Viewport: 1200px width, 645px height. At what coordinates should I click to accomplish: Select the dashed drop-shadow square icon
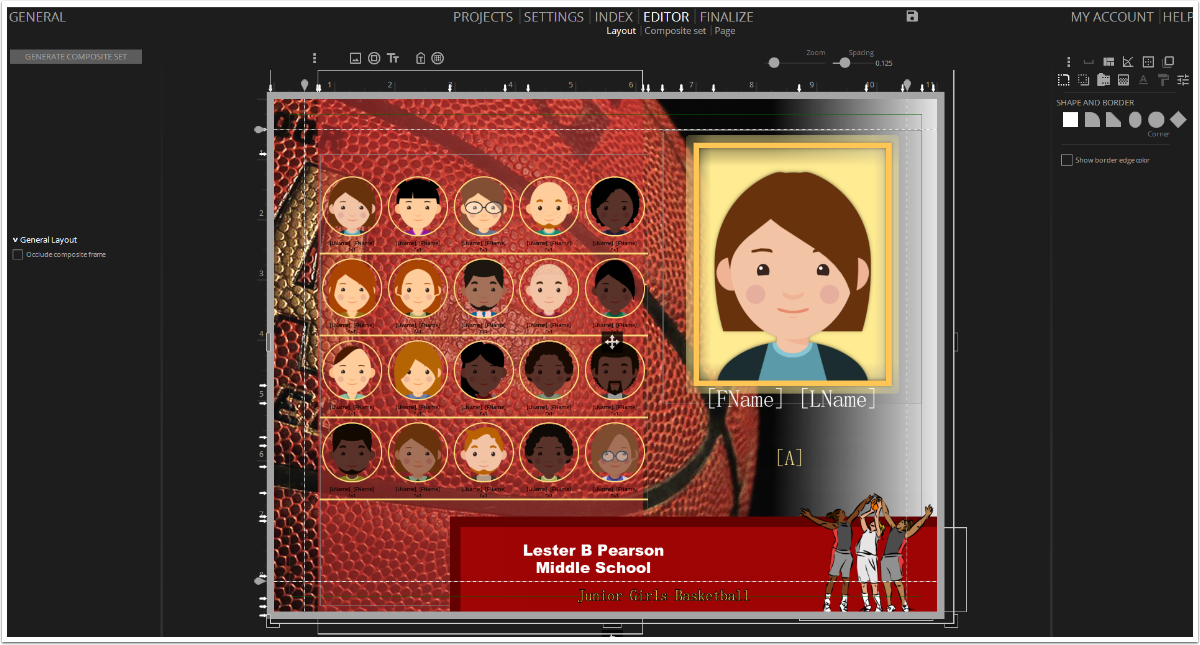(x=1084, y=80)
